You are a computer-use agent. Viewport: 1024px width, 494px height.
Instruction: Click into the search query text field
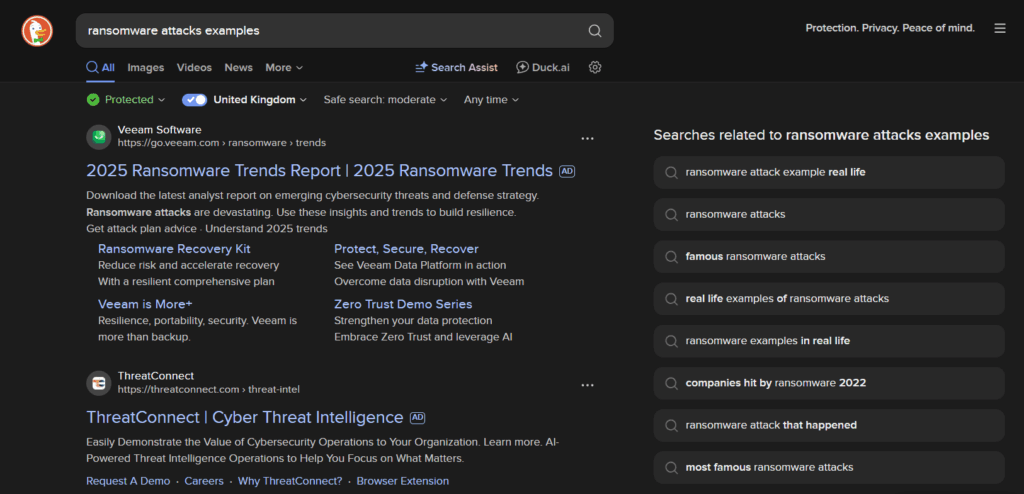[x=330, y=31]
